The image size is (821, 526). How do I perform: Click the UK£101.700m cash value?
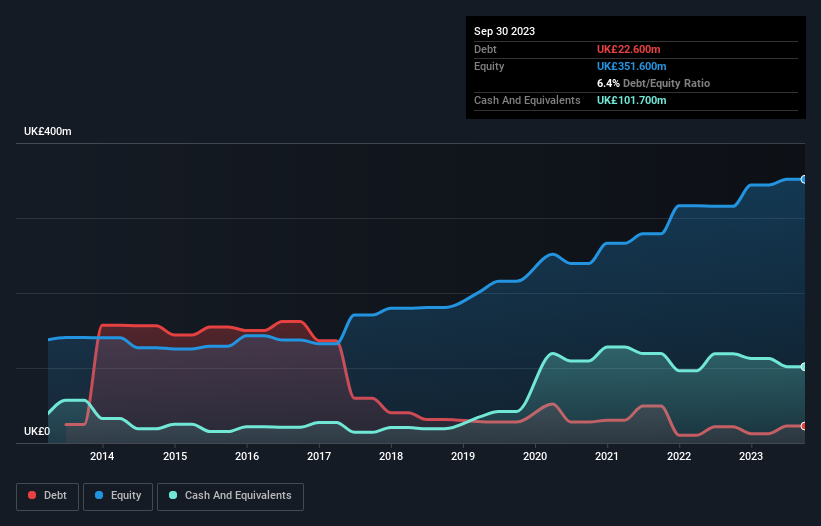(631, 100)
